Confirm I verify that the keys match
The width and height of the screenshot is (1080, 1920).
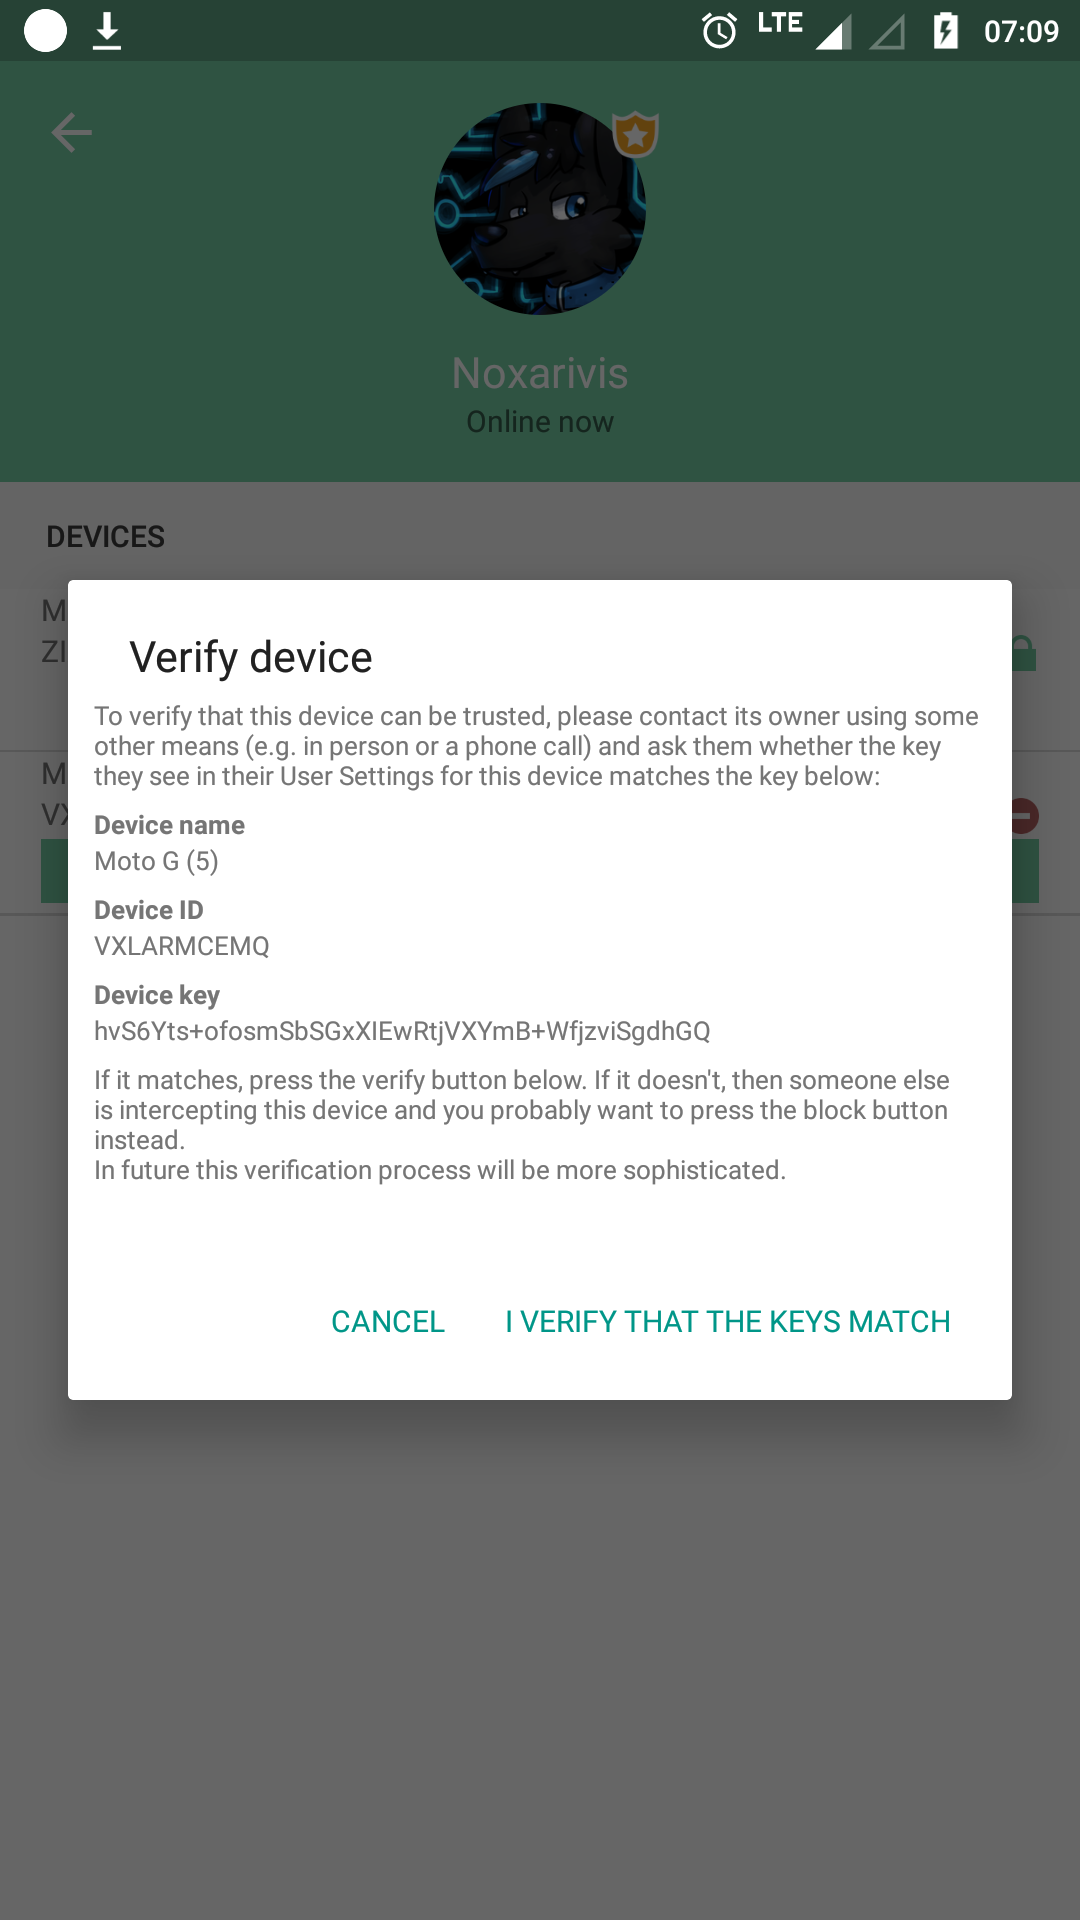[728, 1322]
